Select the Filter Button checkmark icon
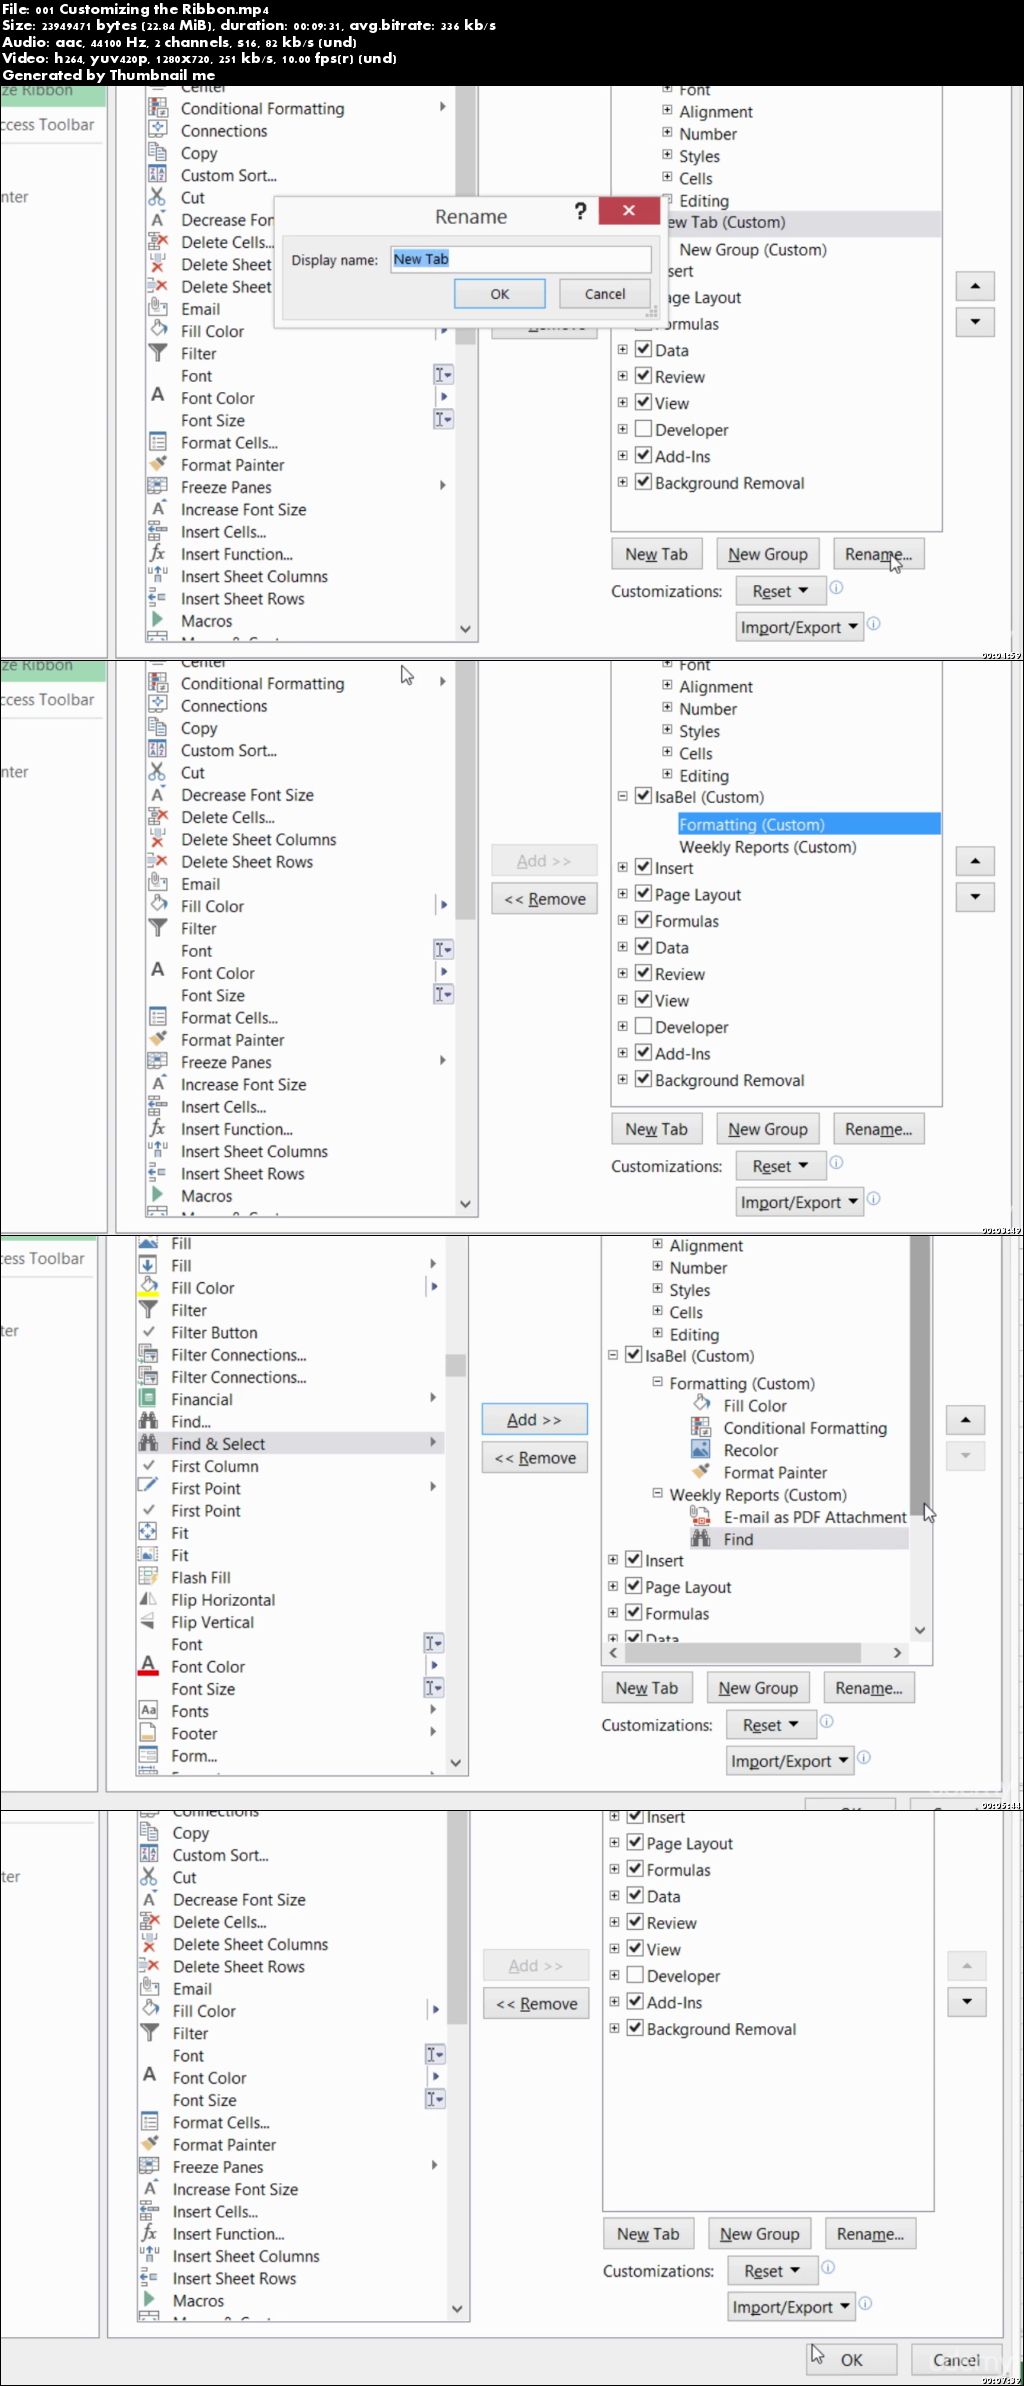Viewport: 1024px width, 2386px height. [148, 1331]
